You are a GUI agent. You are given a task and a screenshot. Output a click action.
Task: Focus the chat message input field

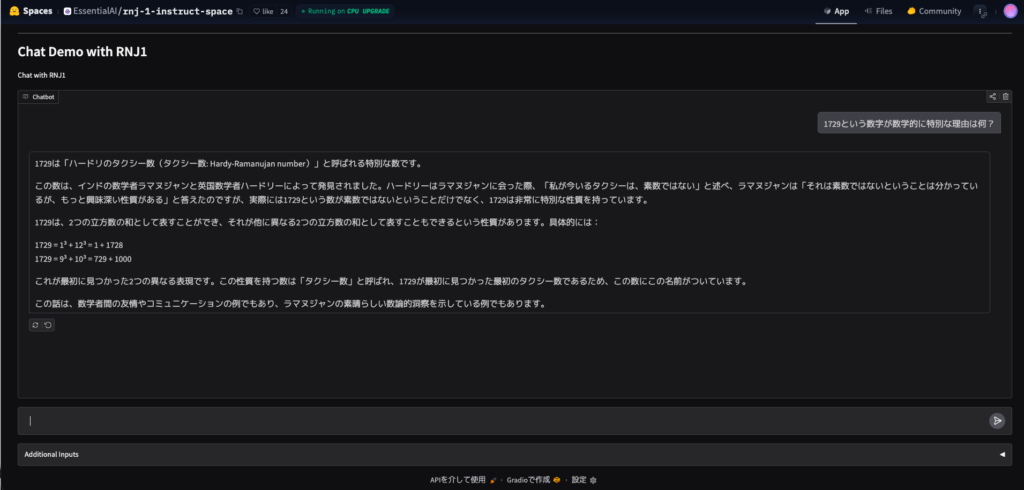coord(500,421)
